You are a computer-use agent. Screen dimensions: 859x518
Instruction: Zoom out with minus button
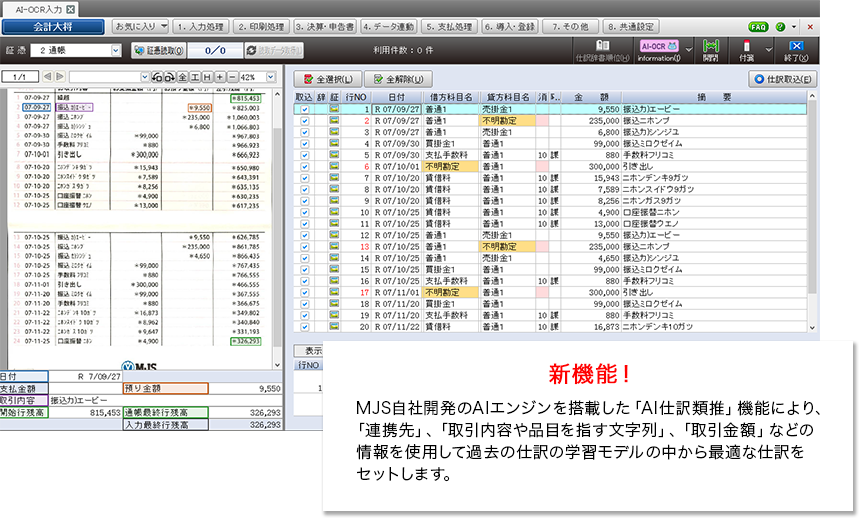[232, 77]
